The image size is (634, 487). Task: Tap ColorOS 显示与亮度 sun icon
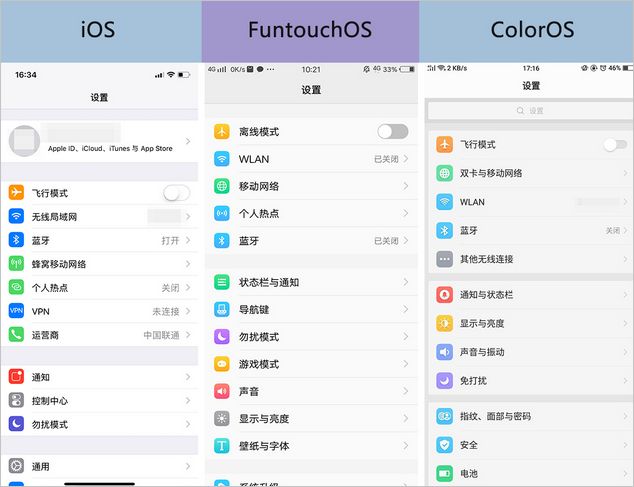(444, 323)
